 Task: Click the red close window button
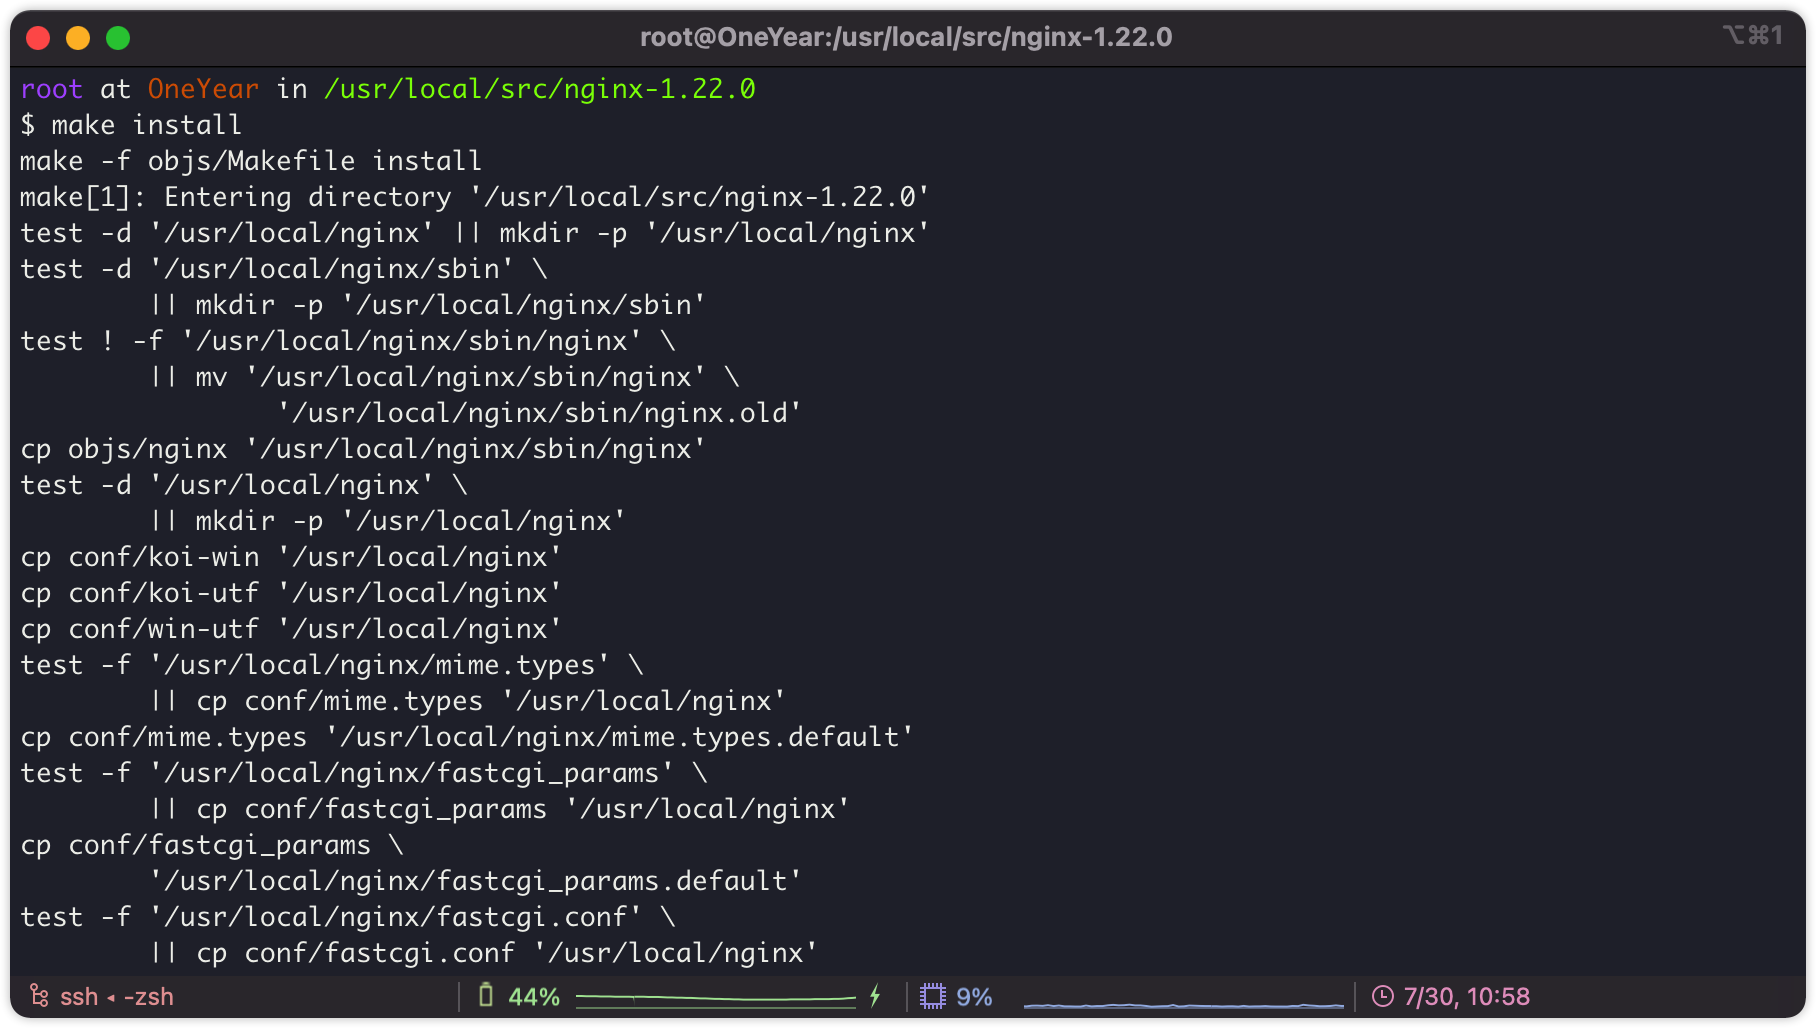click(38, 38)
